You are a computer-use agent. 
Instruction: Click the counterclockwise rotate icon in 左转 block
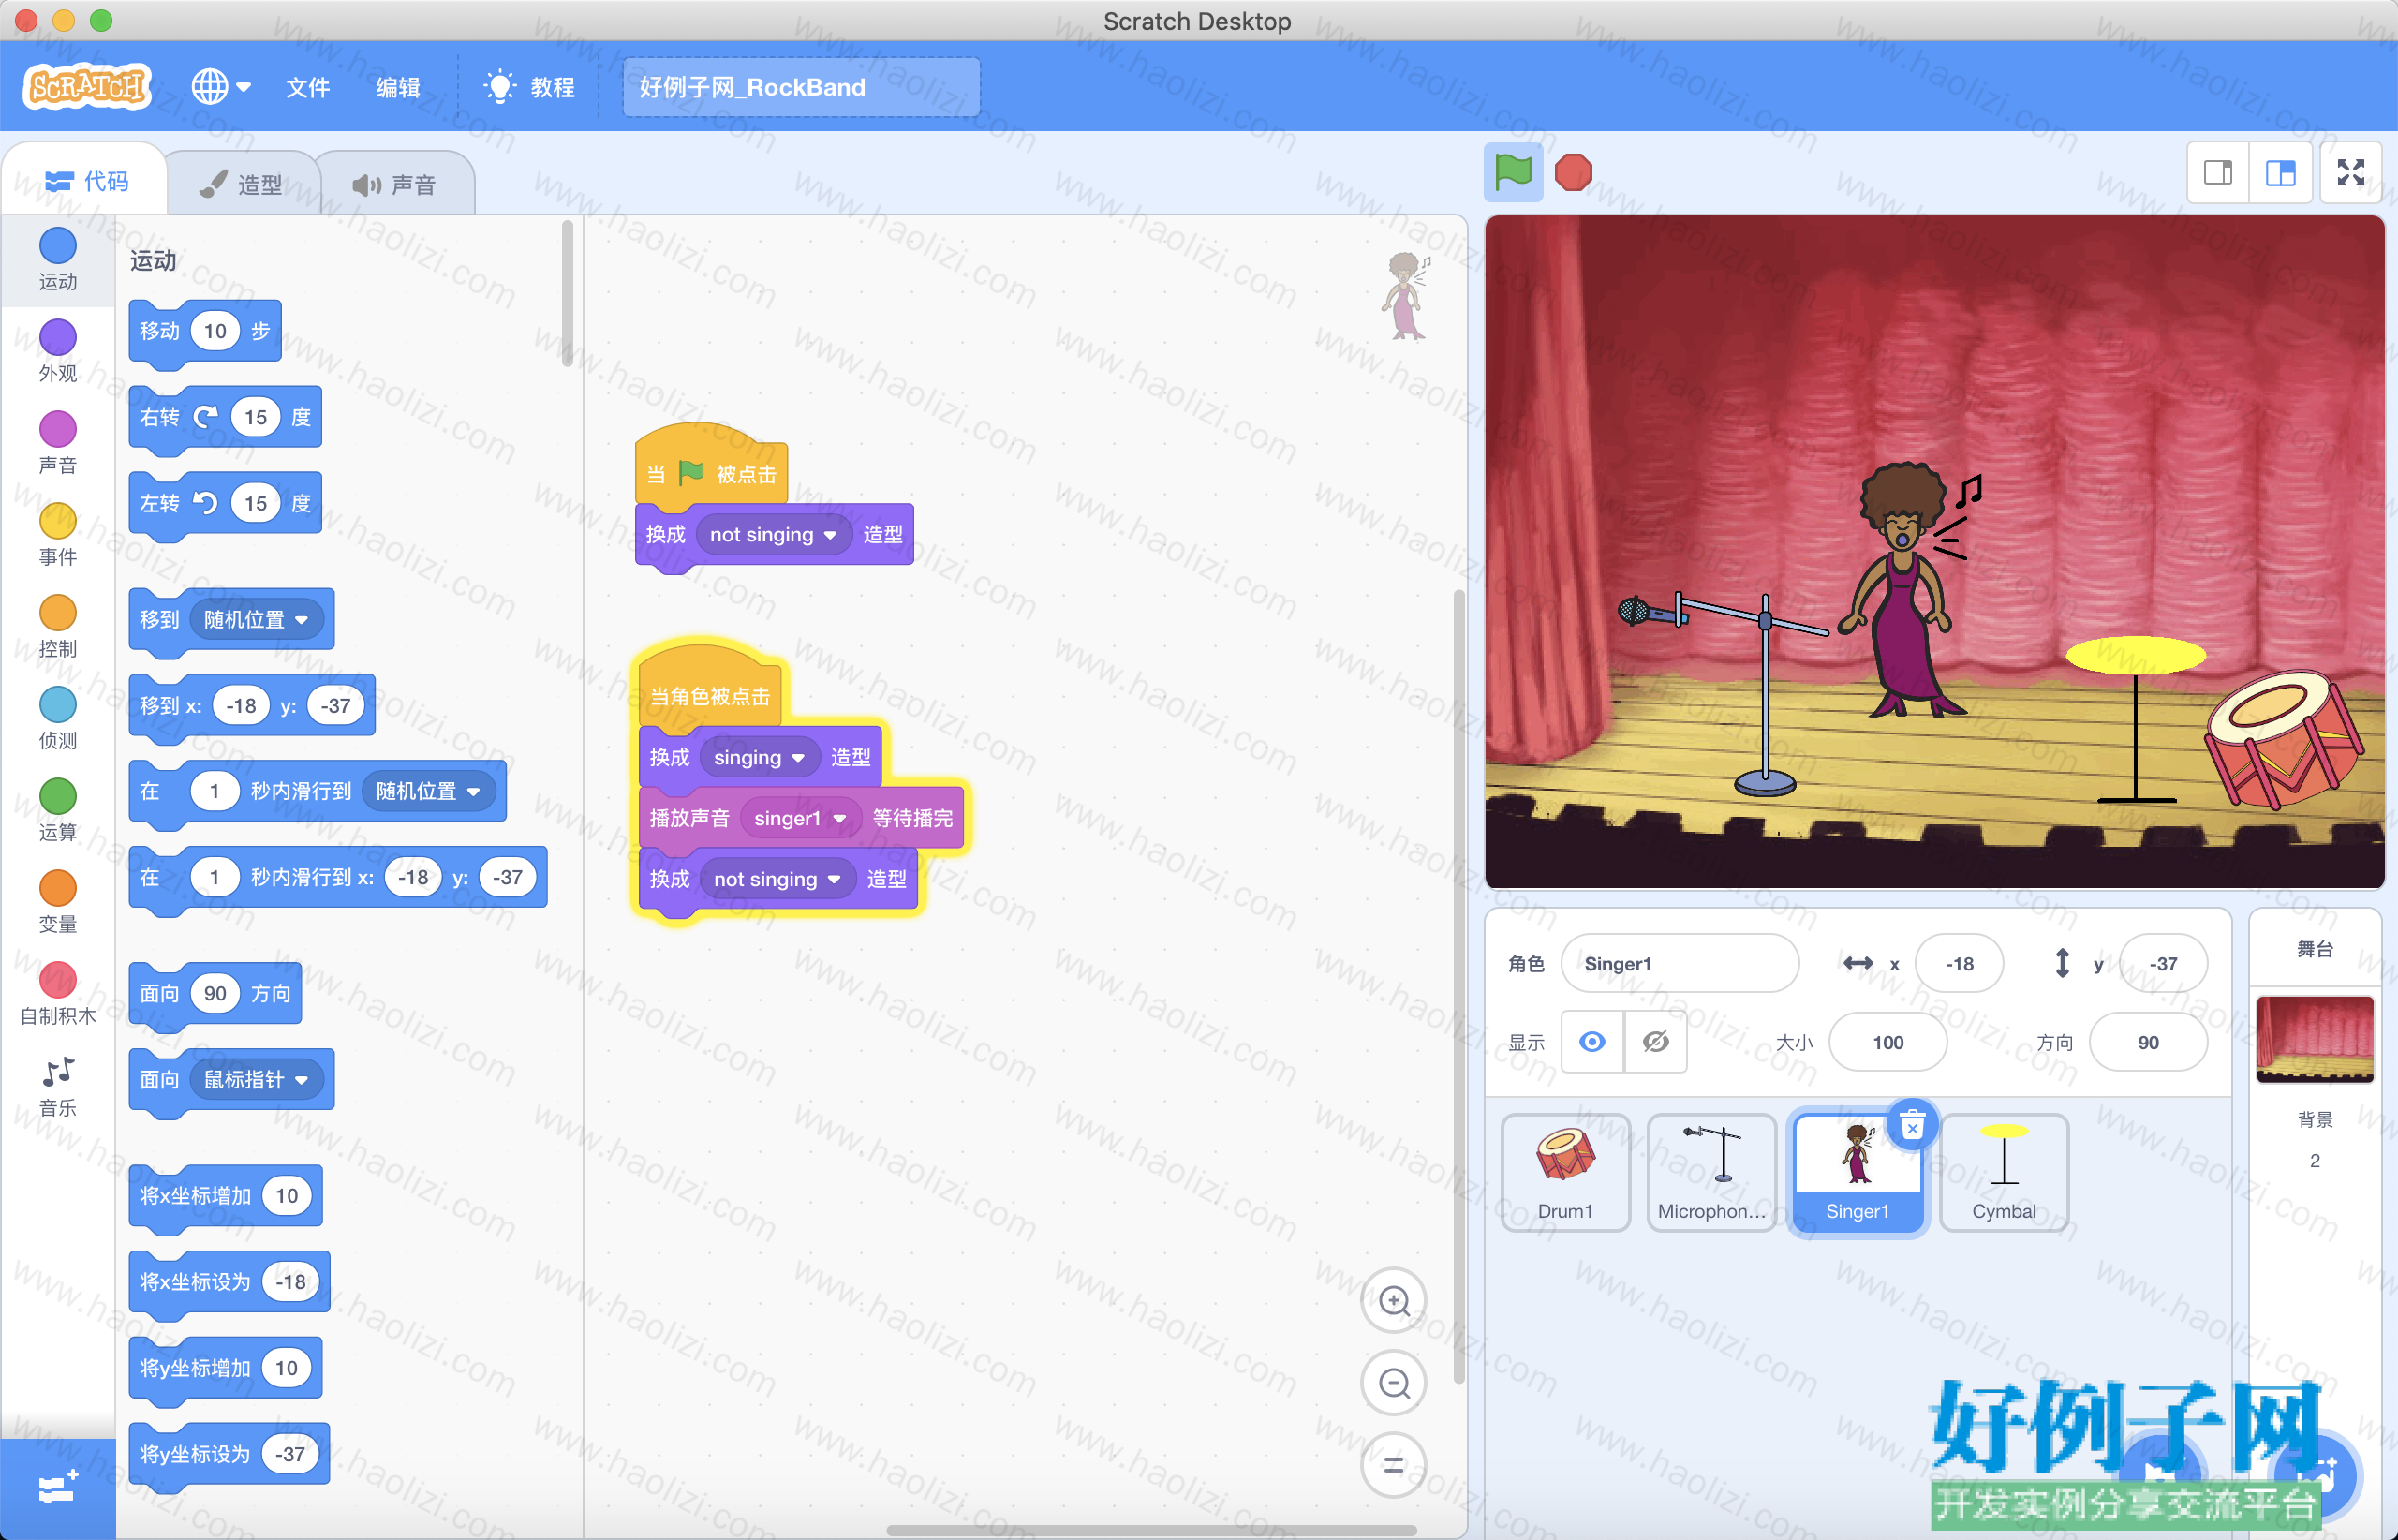point(206,503)
